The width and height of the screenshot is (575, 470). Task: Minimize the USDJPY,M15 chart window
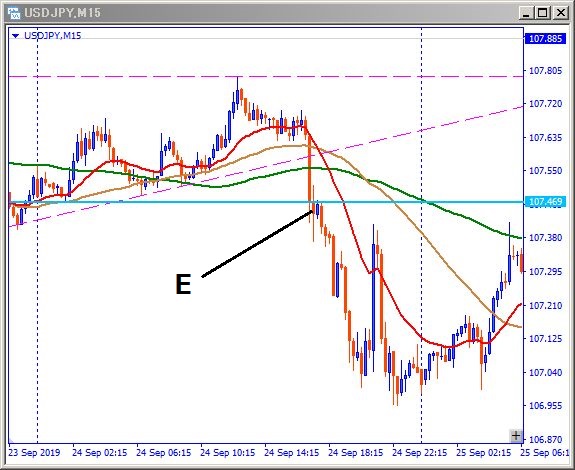(526, 14)
